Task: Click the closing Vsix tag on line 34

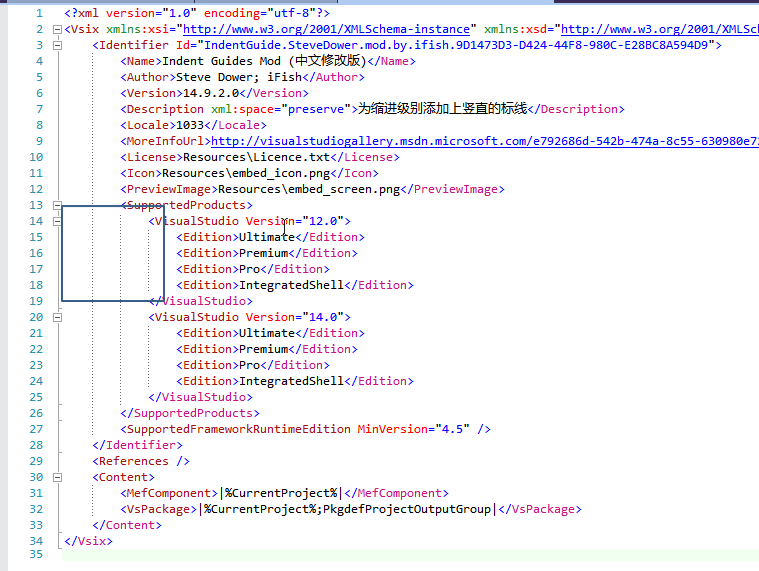Action: 88,541
